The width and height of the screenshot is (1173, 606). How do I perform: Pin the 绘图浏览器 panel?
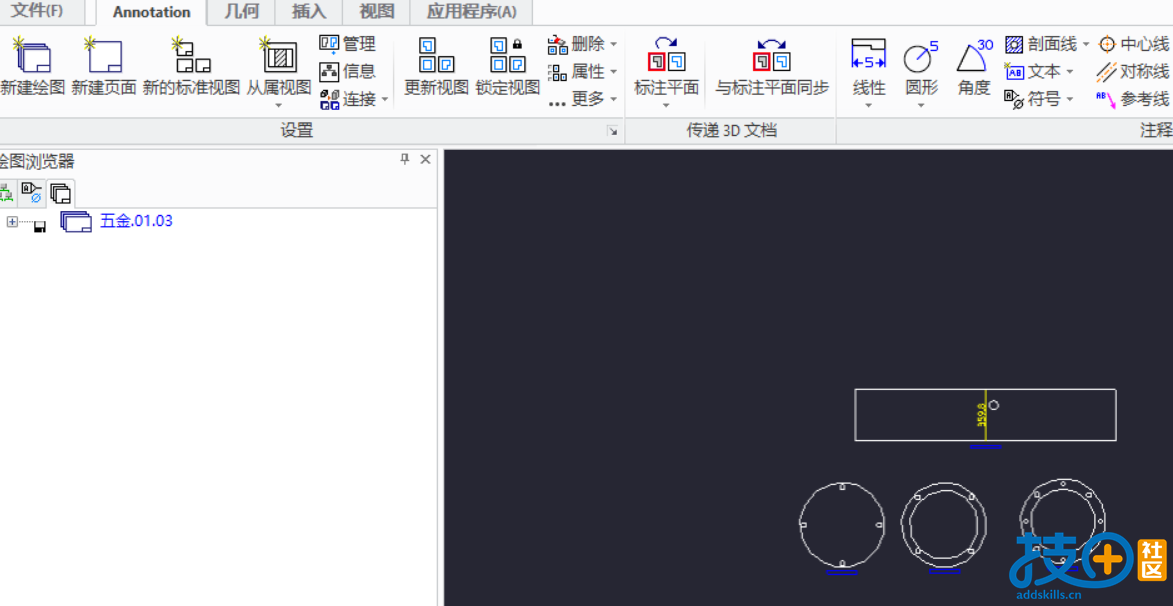405,159
